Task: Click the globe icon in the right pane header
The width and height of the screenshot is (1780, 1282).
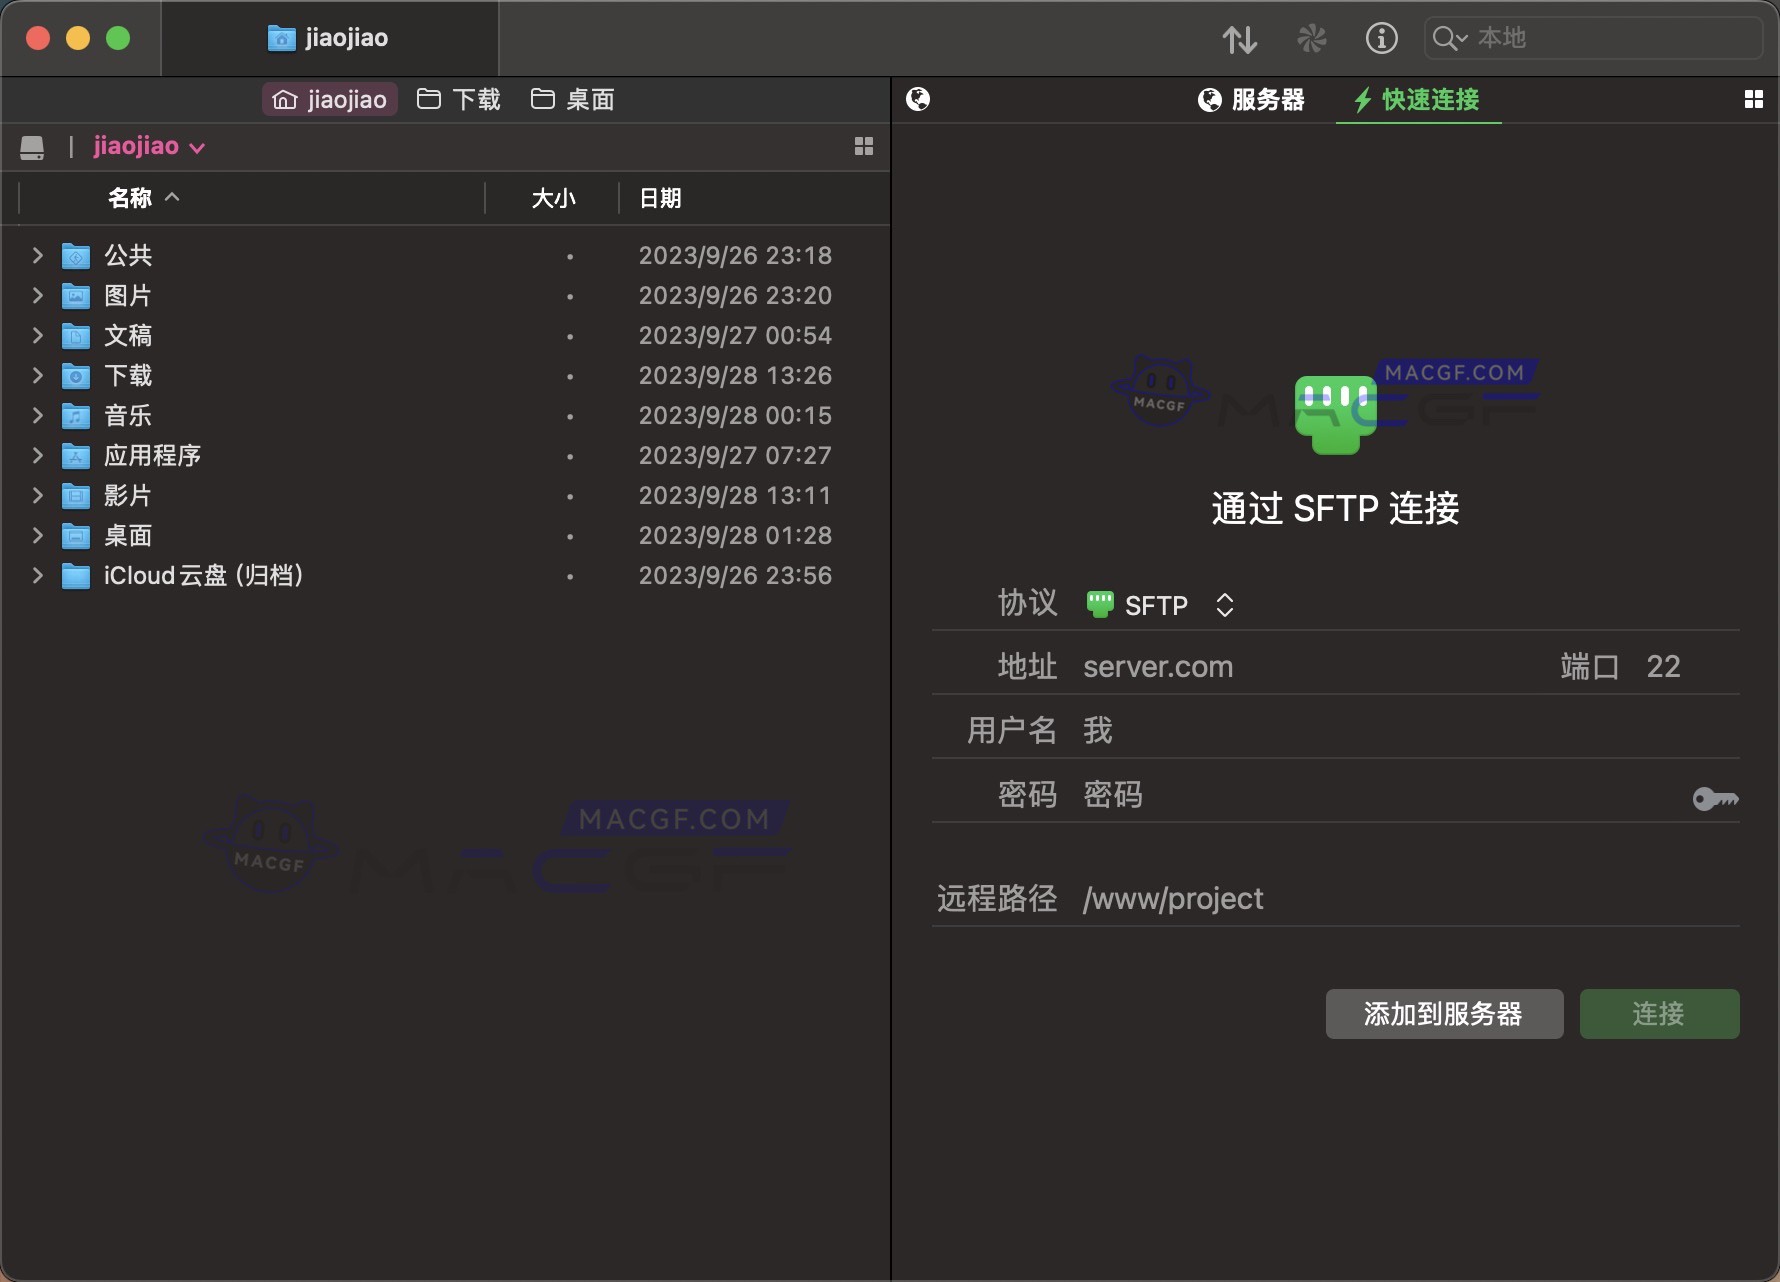Action: (917, 99)
